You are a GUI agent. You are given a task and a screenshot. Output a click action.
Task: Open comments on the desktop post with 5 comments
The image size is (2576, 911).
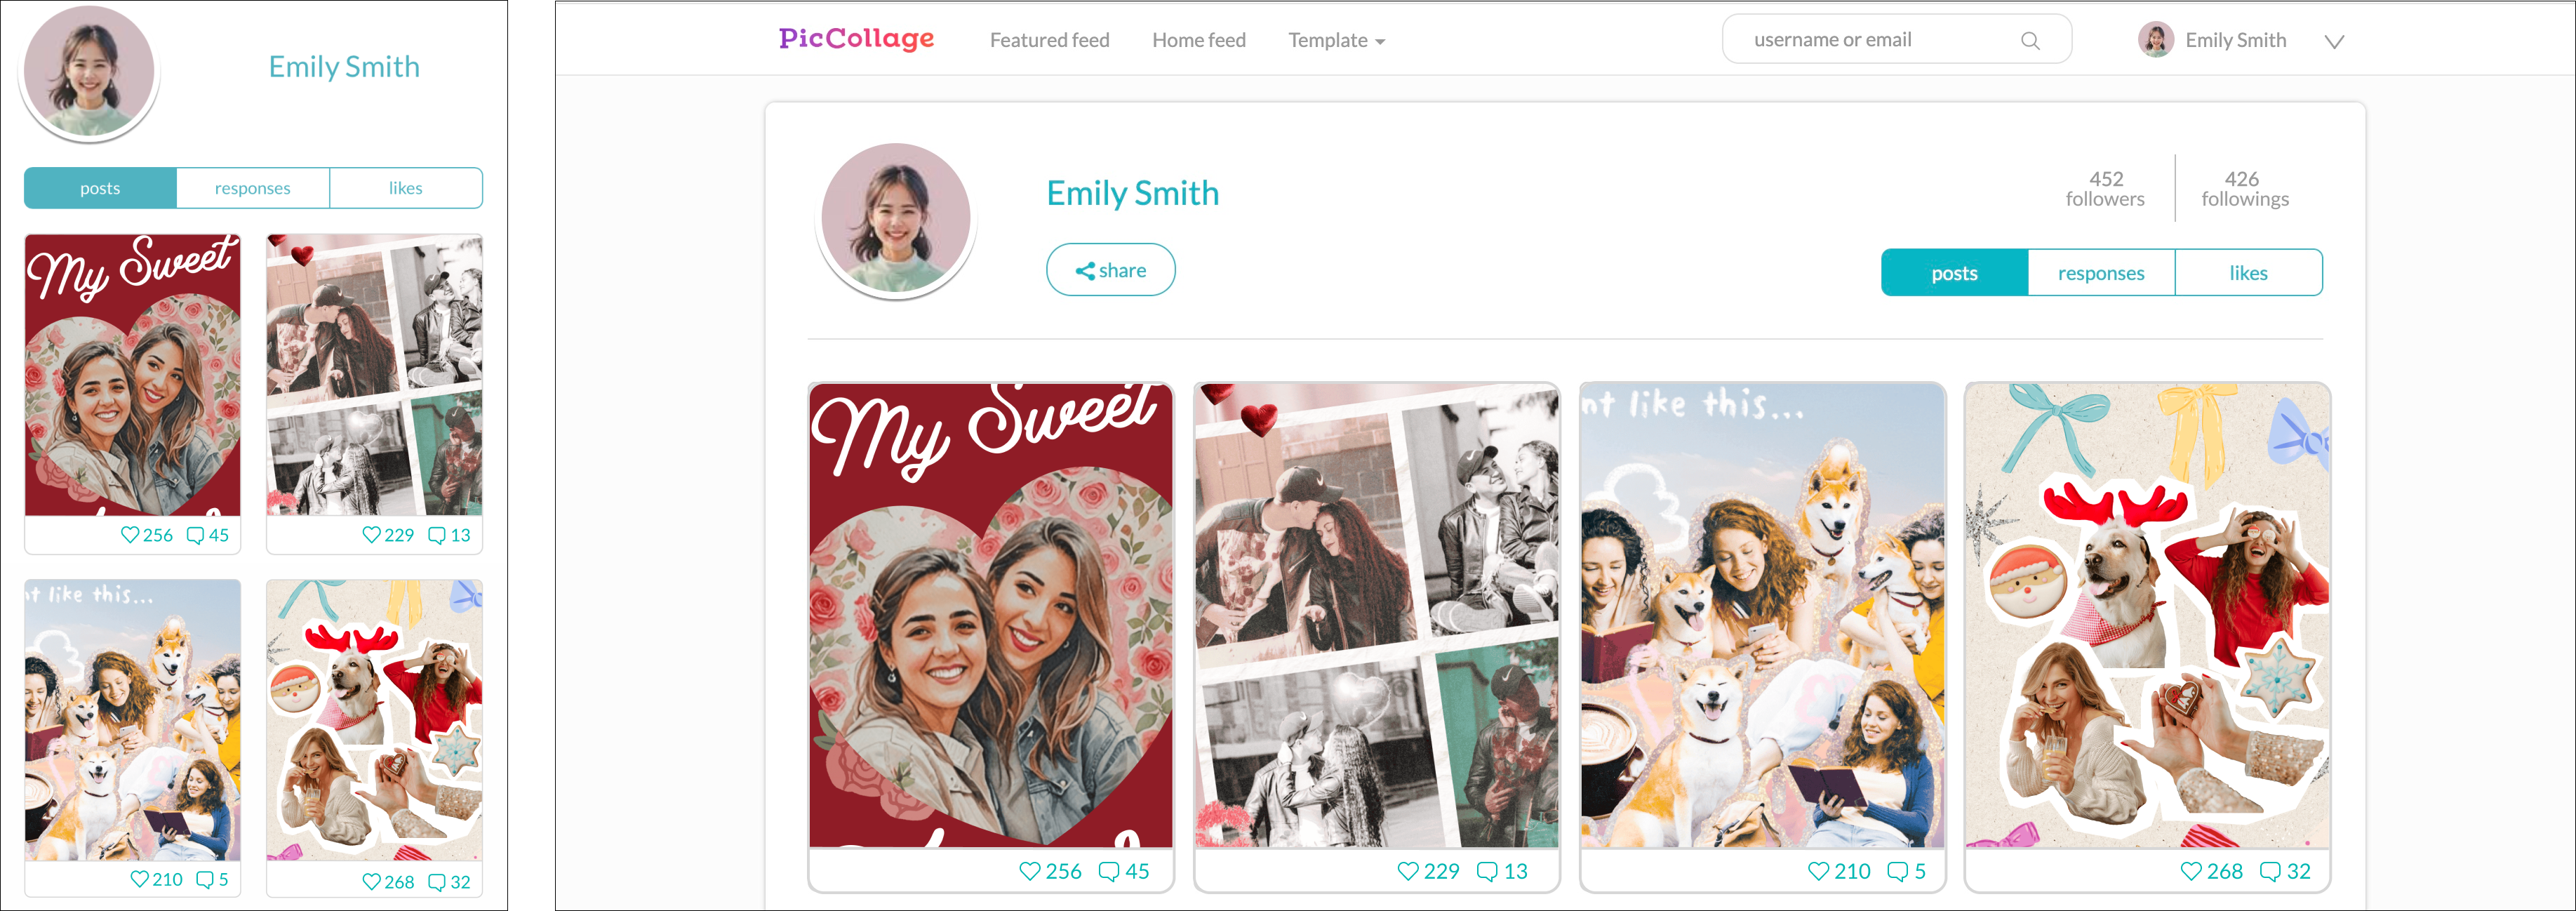[1897, 871]
